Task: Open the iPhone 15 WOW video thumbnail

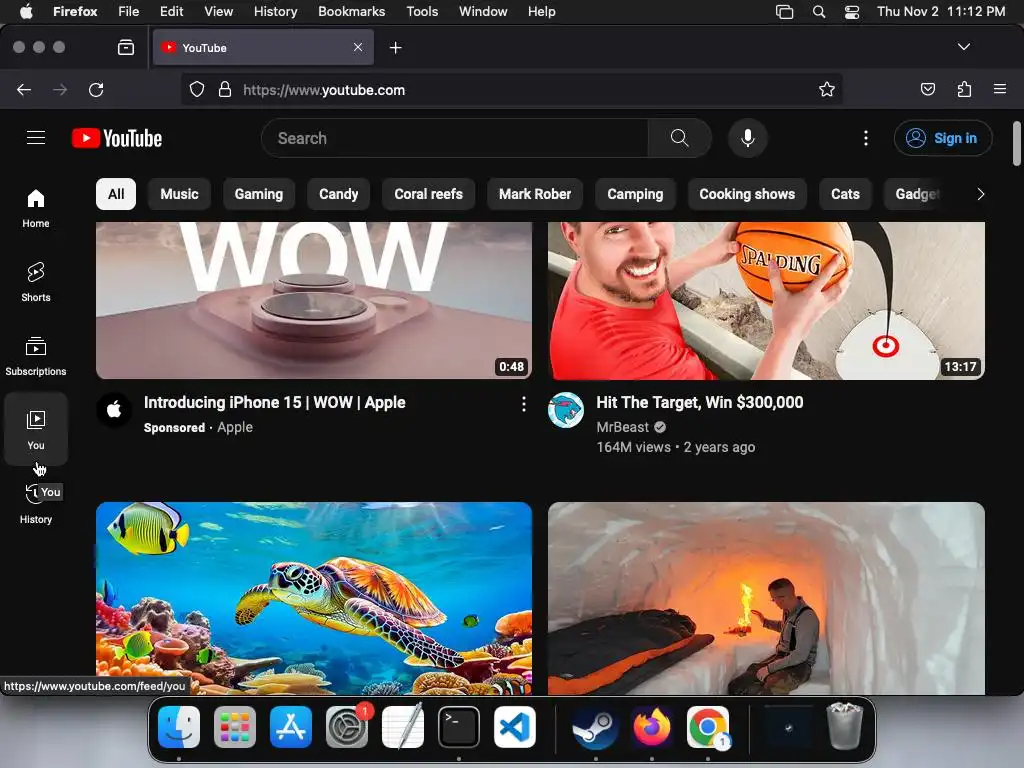Action: pyautogui.click(x=313, y=300)
